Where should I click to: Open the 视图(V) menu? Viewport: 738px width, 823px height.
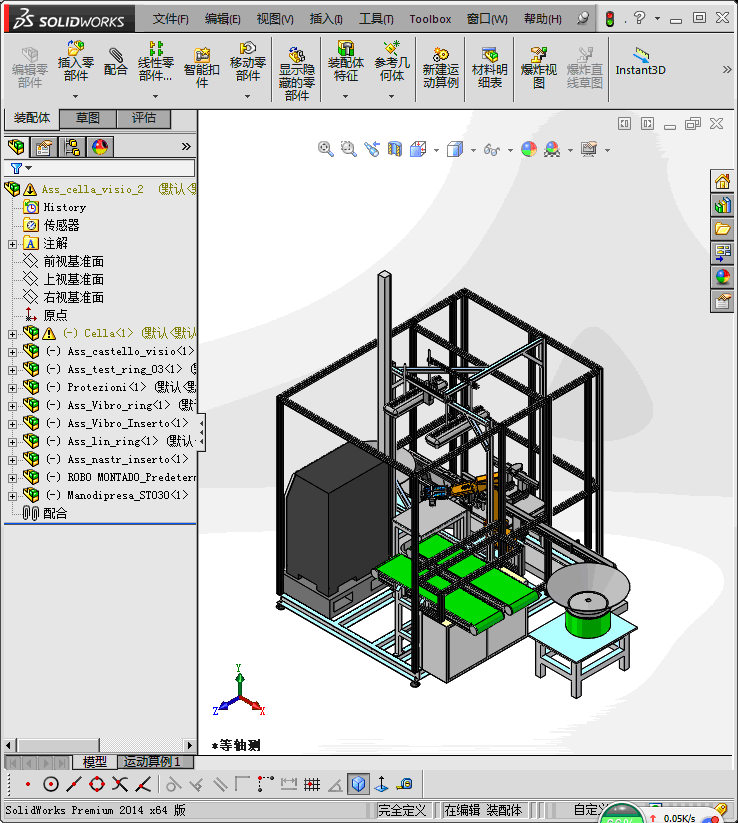coord(275,19)
